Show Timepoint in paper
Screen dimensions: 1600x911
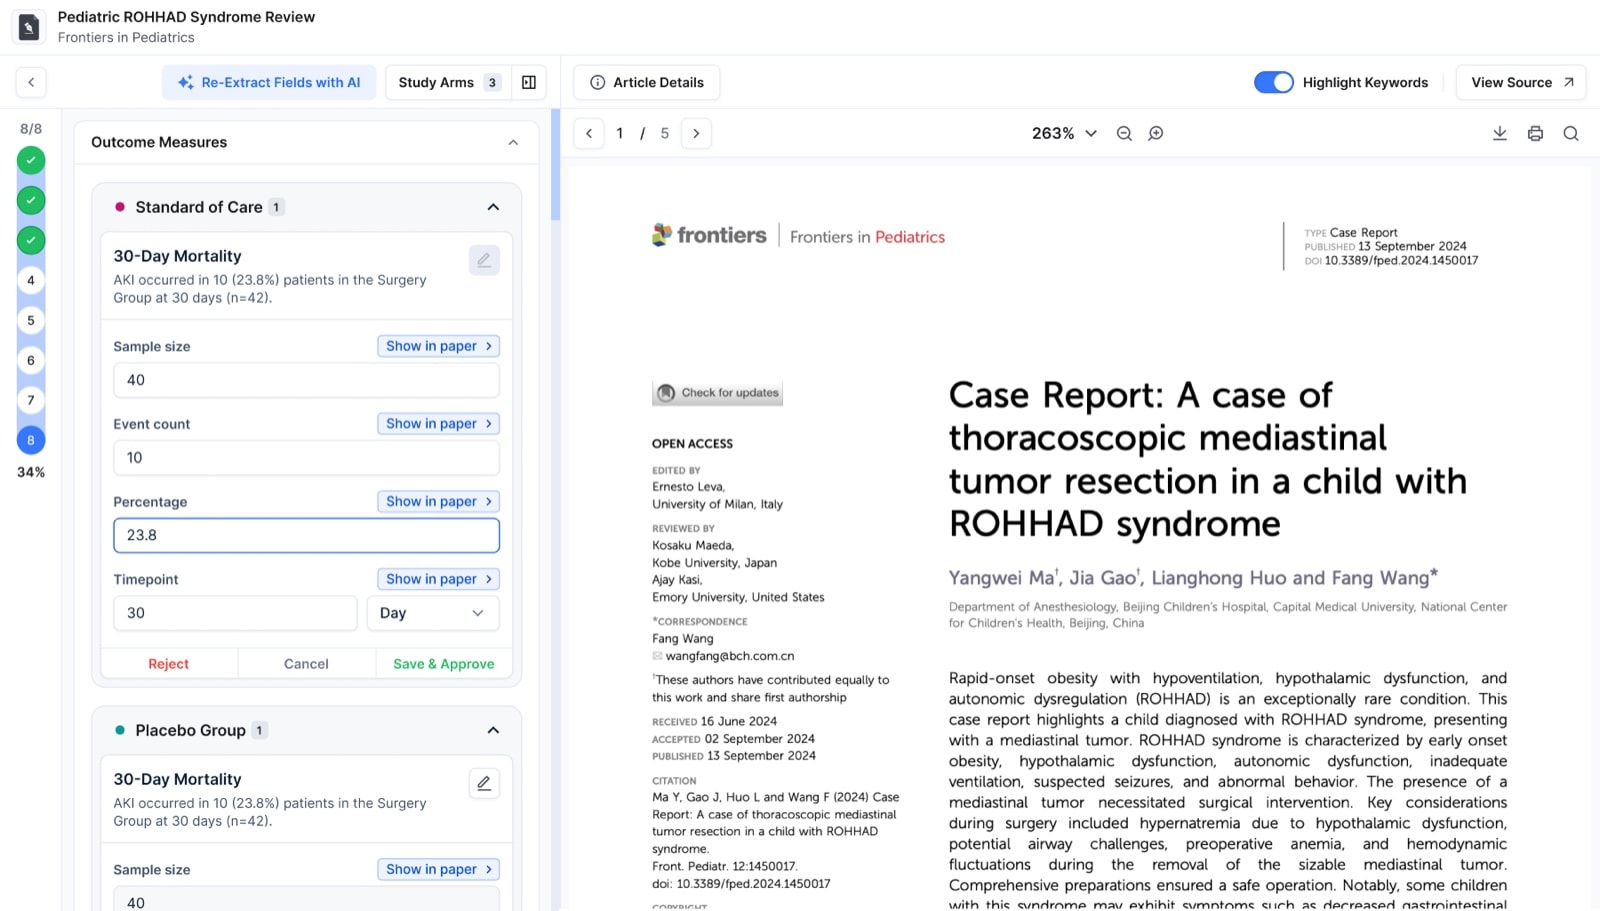(438, 579)
